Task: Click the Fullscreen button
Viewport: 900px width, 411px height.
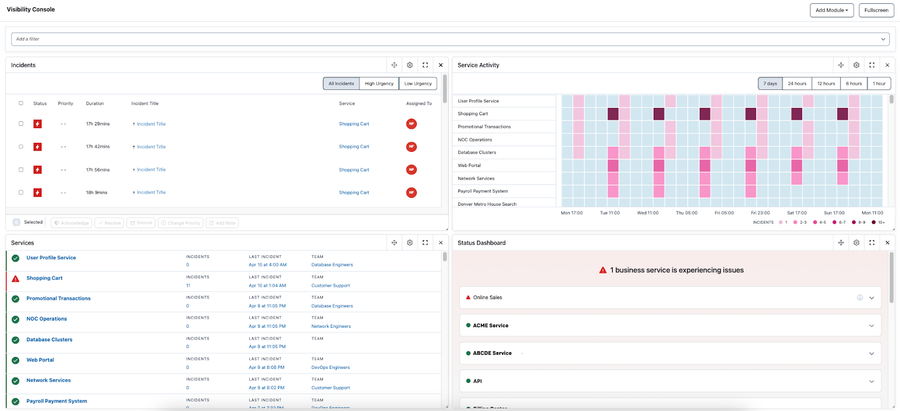Action: coord(876,10)
